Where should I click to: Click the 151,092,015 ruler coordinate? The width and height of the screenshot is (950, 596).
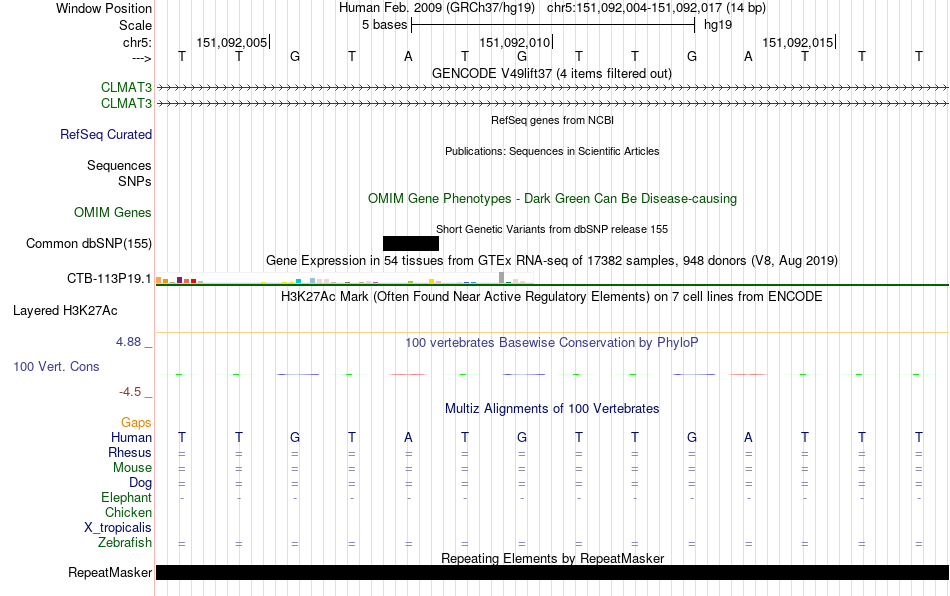click(x=798, y=42)
